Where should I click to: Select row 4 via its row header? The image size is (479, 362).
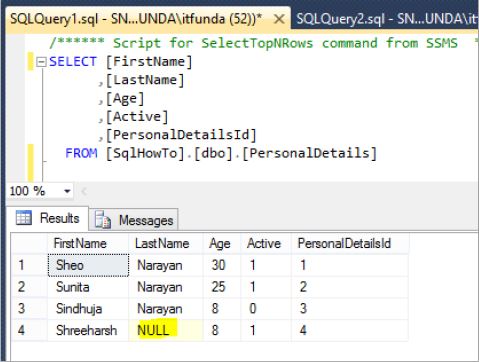click(x=29, y=330)
